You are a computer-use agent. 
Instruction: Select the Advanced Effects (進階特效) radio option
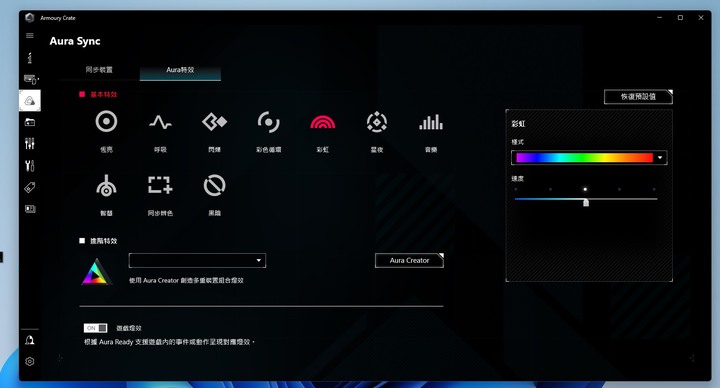[x=82, y=241]
